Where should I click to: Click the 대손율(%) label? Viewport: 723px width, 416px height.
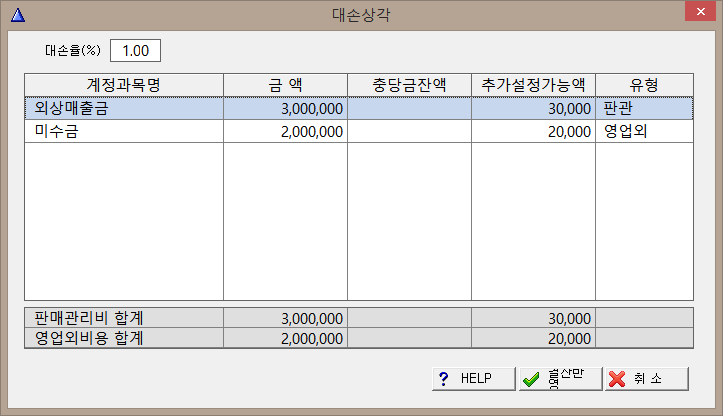(x=72, y=50)
